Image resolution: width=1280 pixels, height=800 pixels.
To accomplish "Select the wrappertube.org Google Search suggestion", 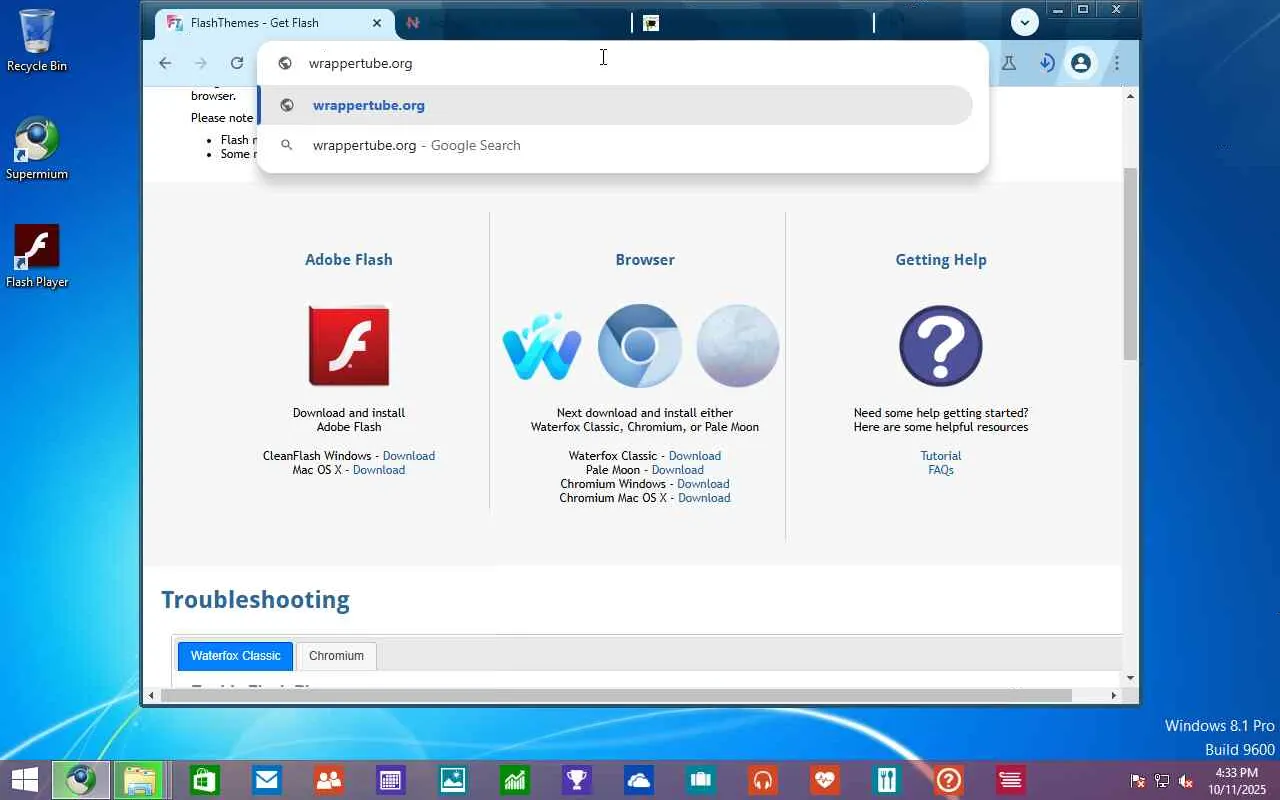I will [616, 145].
